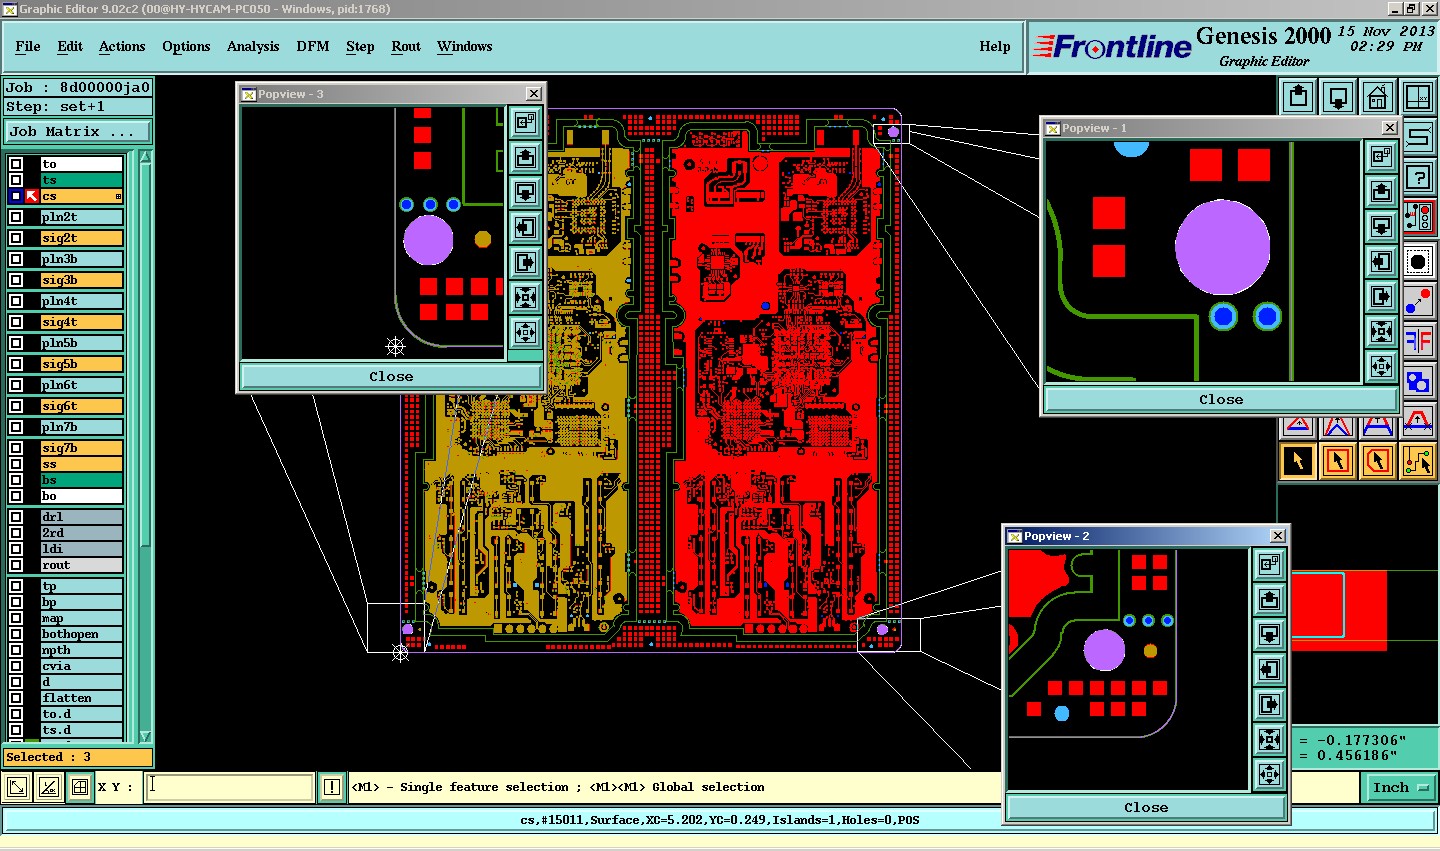The image size is (1440, 851).
Task: Toggle display checkbox for layer 'pln2t'
Action: pyautogui.click(x=16, y=217)
